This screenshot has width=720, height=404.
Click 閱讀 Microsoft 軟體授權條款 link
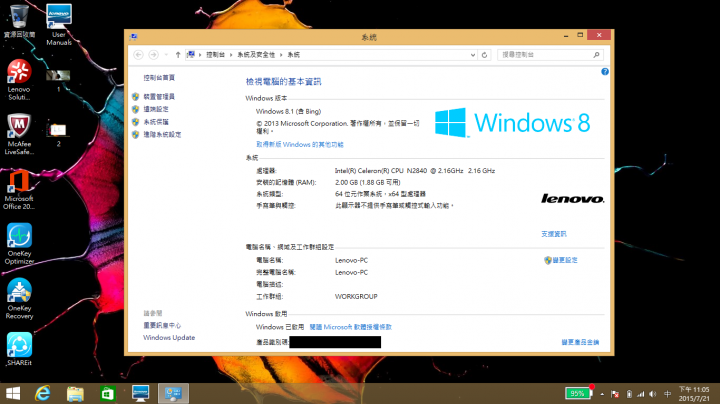(350, 327)
